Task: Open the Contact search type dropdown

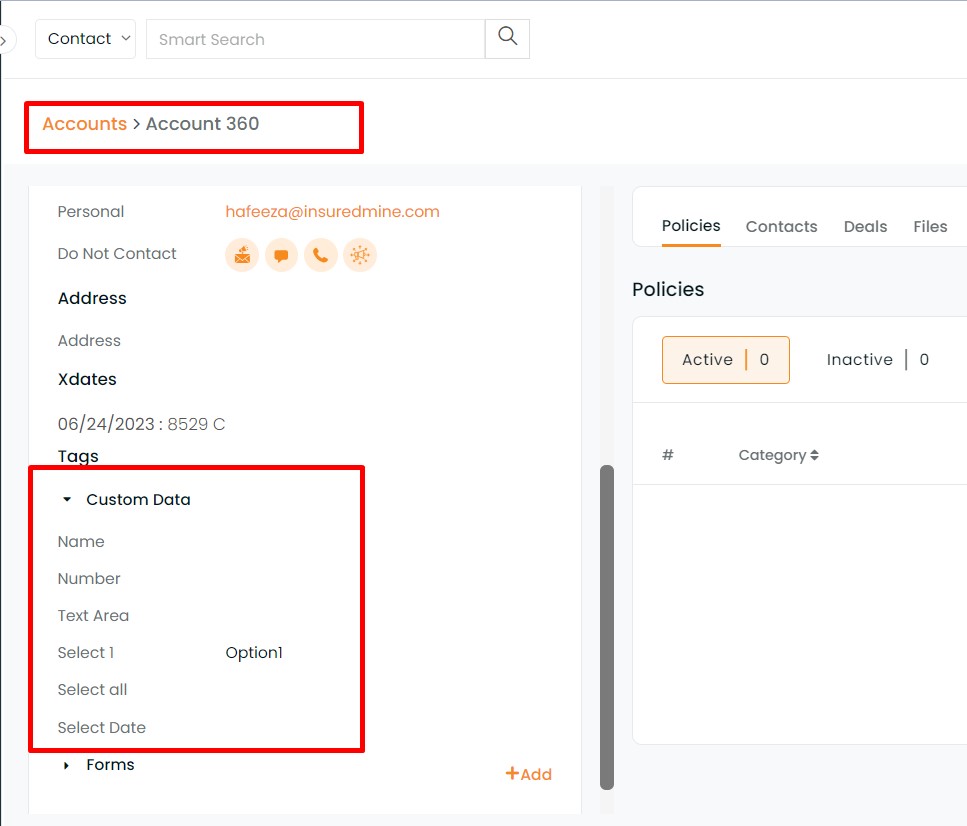Action: [x=85, y=39]
